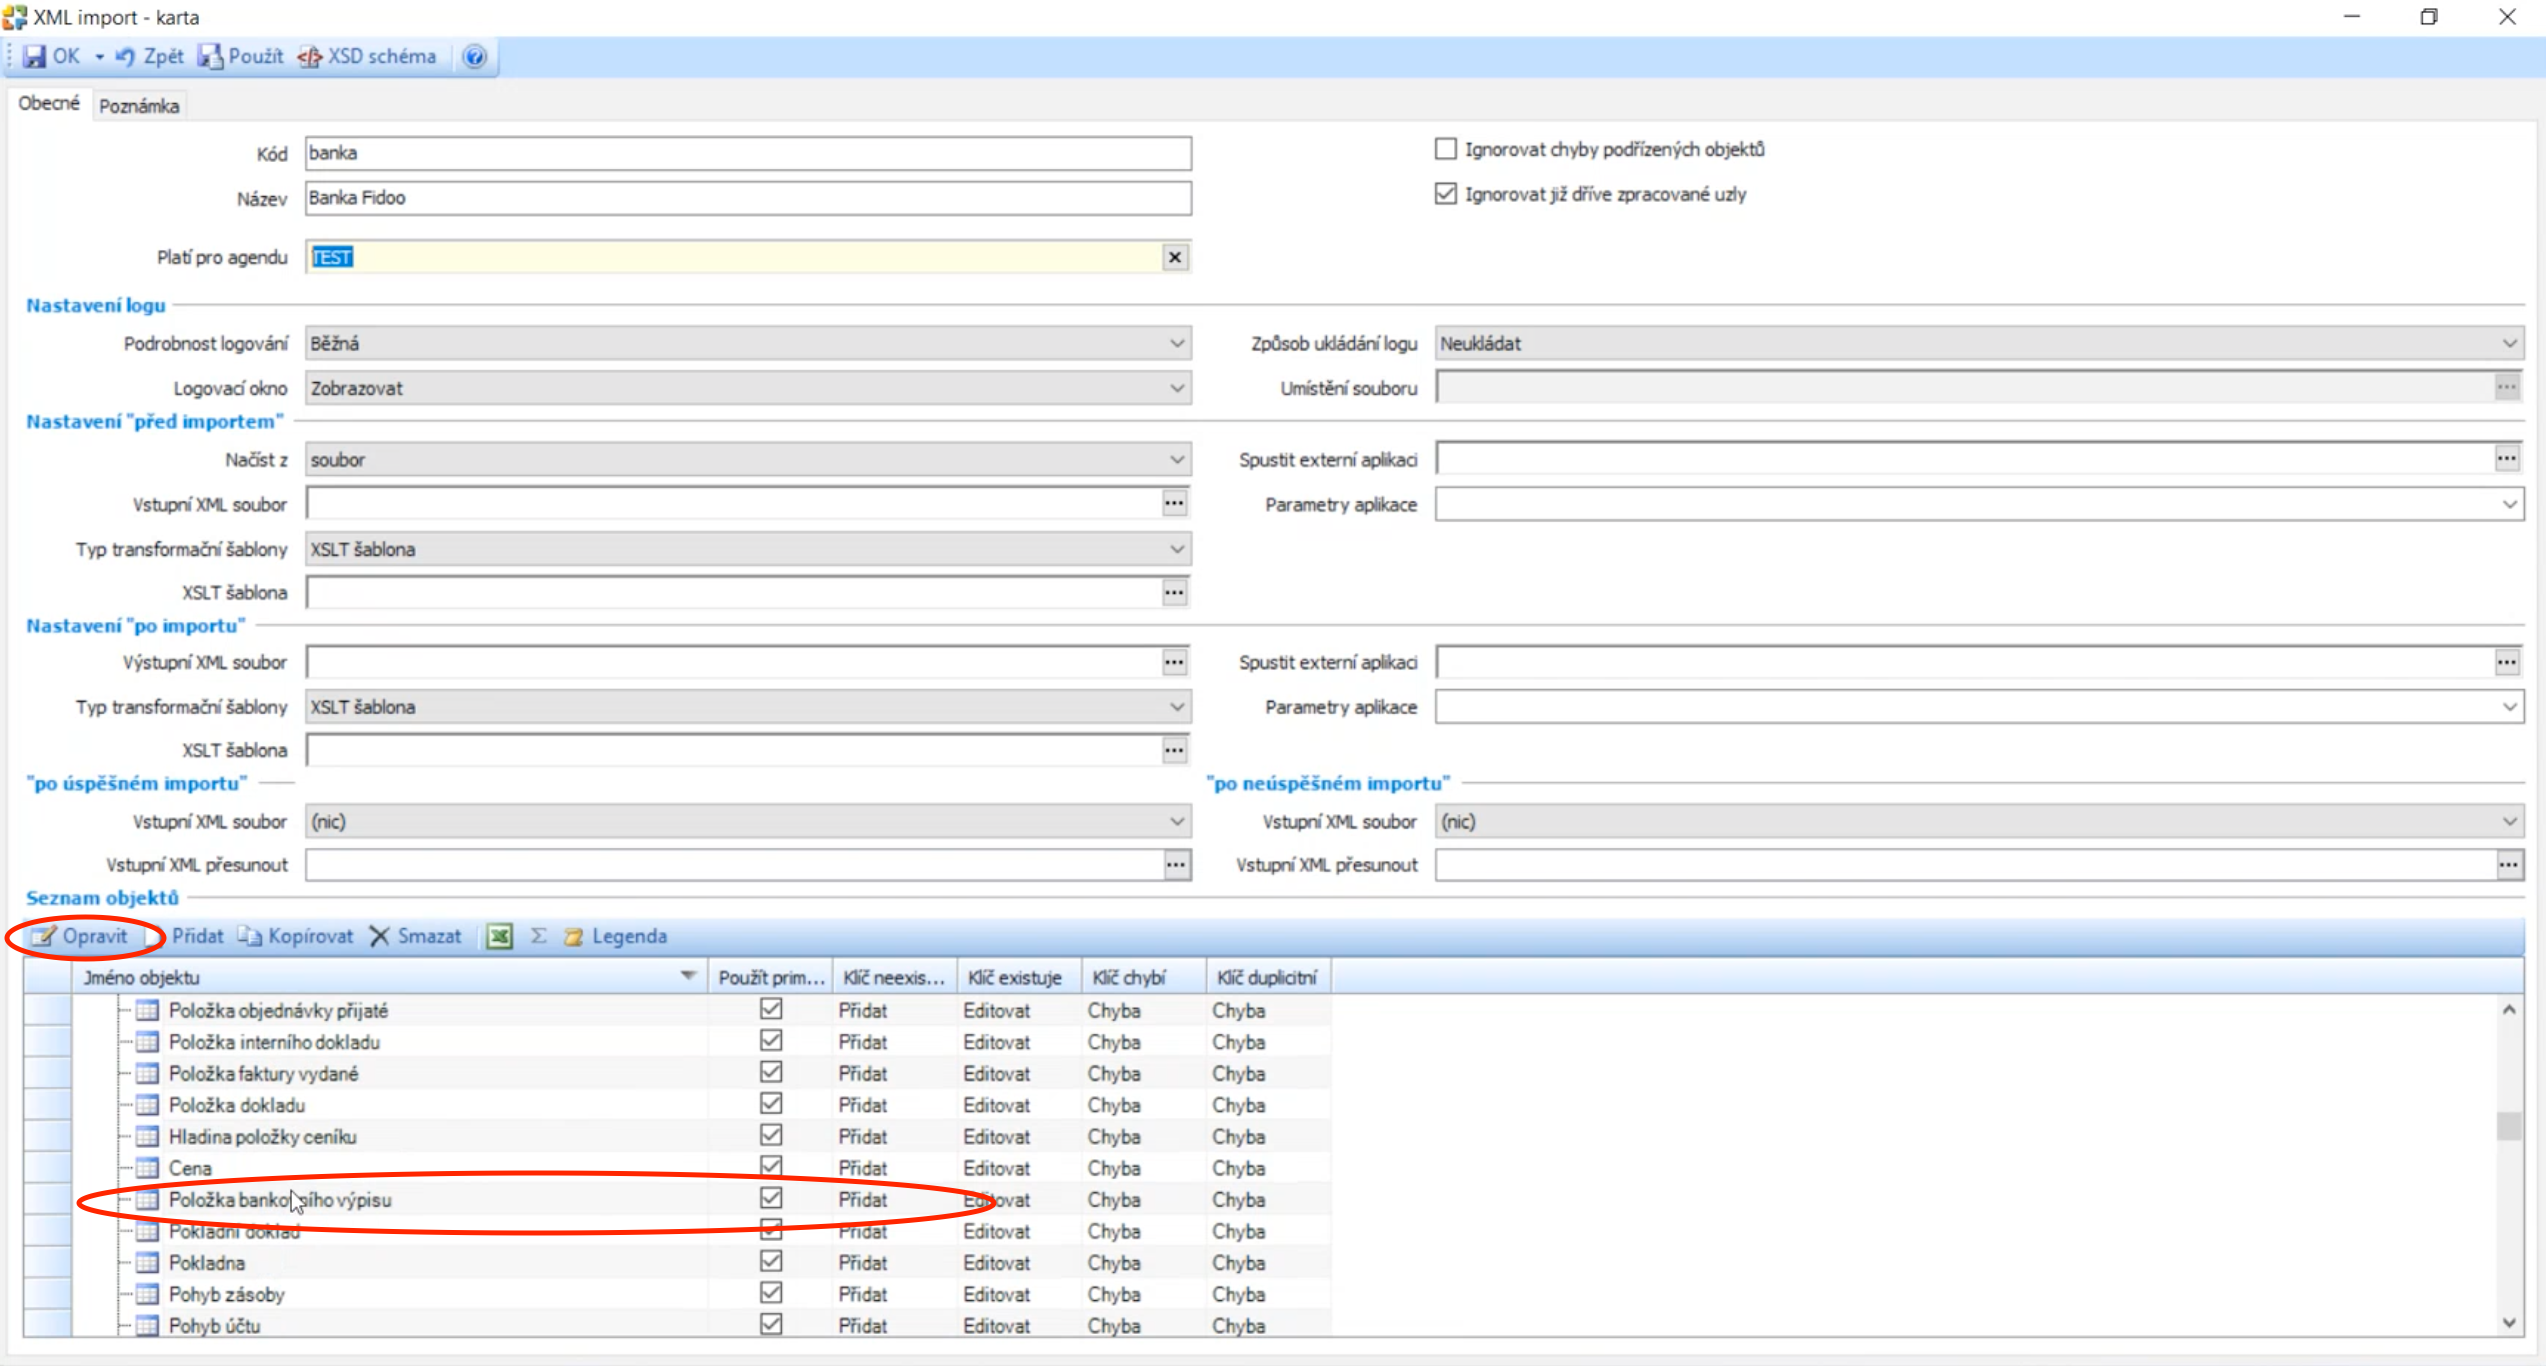This screenshot has width=2546, height=1366.
Task: Click the object list scrollbar down arrow
Action: click(x=2509, y=1323)
